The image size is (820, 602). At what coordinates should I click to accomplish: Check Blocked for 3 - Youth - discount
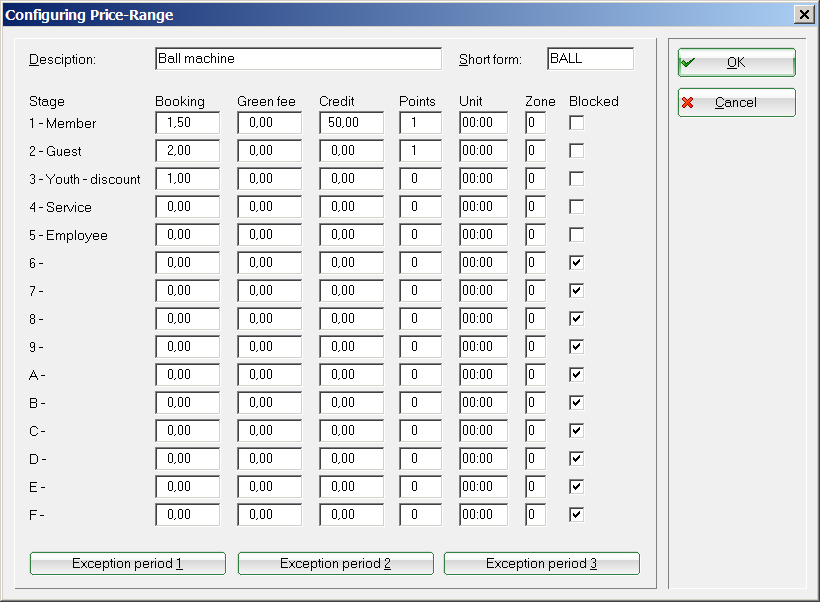[x=576, y=179]
